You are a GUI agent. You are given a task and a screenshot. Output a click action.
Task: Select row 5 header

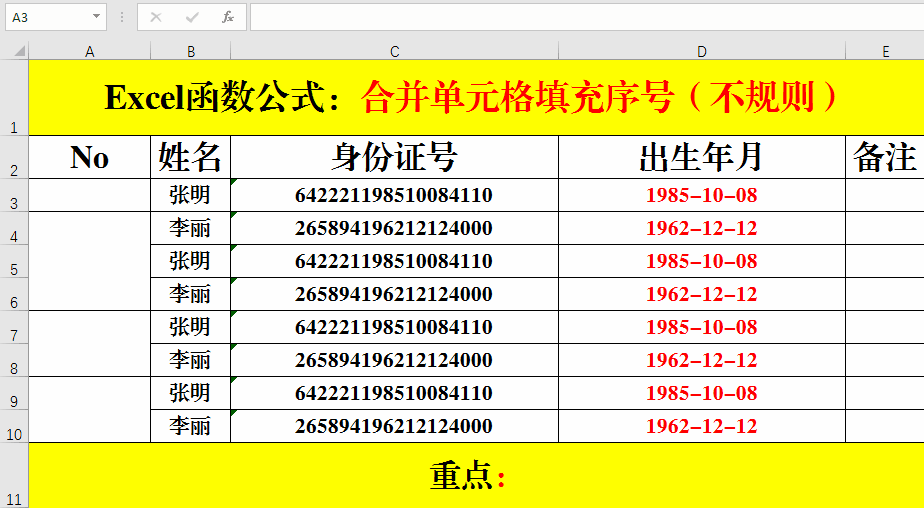[14, 261]
